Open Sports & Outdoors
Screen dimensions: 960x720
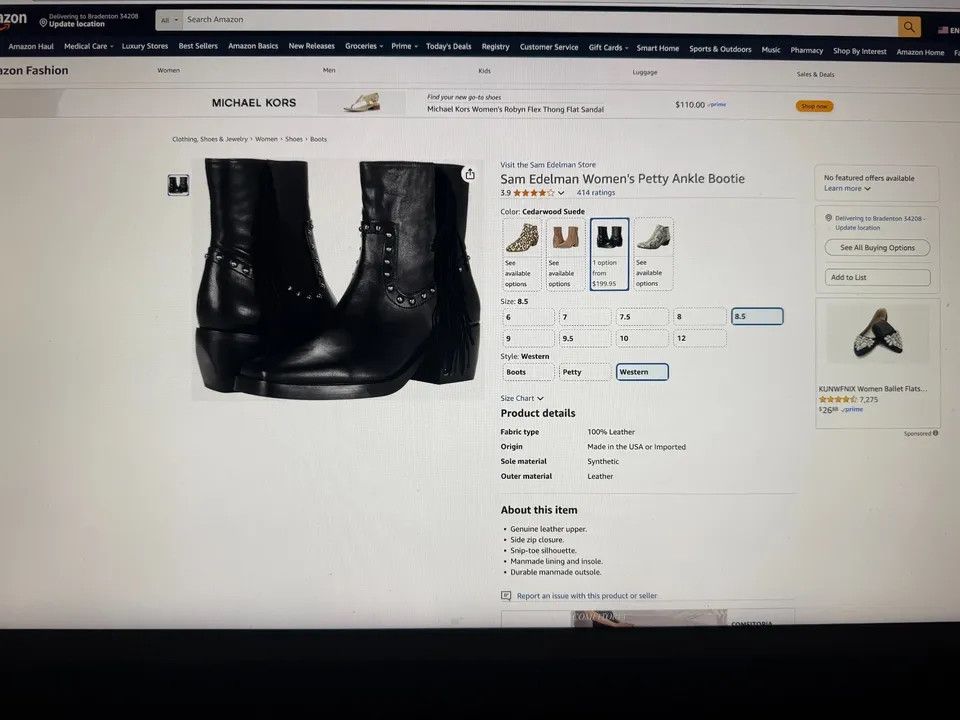720,49
